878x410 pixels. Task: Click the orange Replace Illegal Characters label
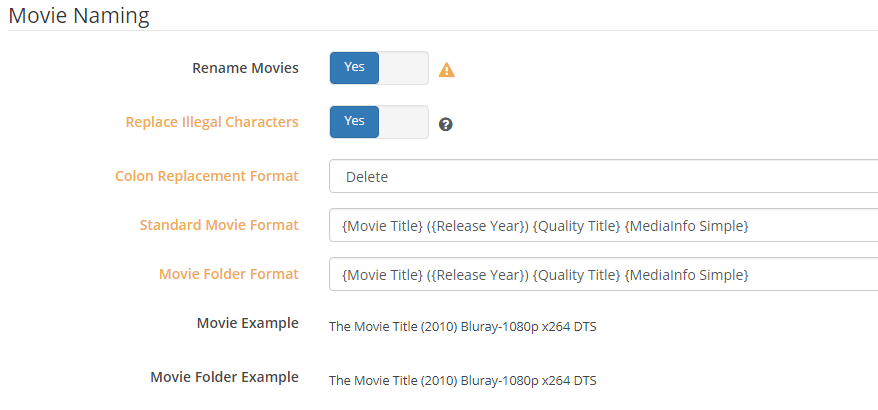click(x=212, y=122)
